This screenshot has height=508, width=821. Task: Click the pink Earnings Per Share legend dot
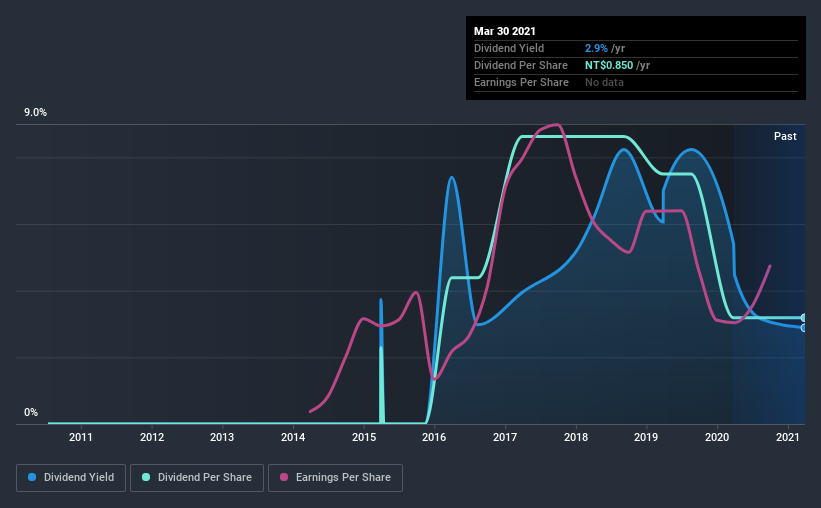(x=284, y=477)
